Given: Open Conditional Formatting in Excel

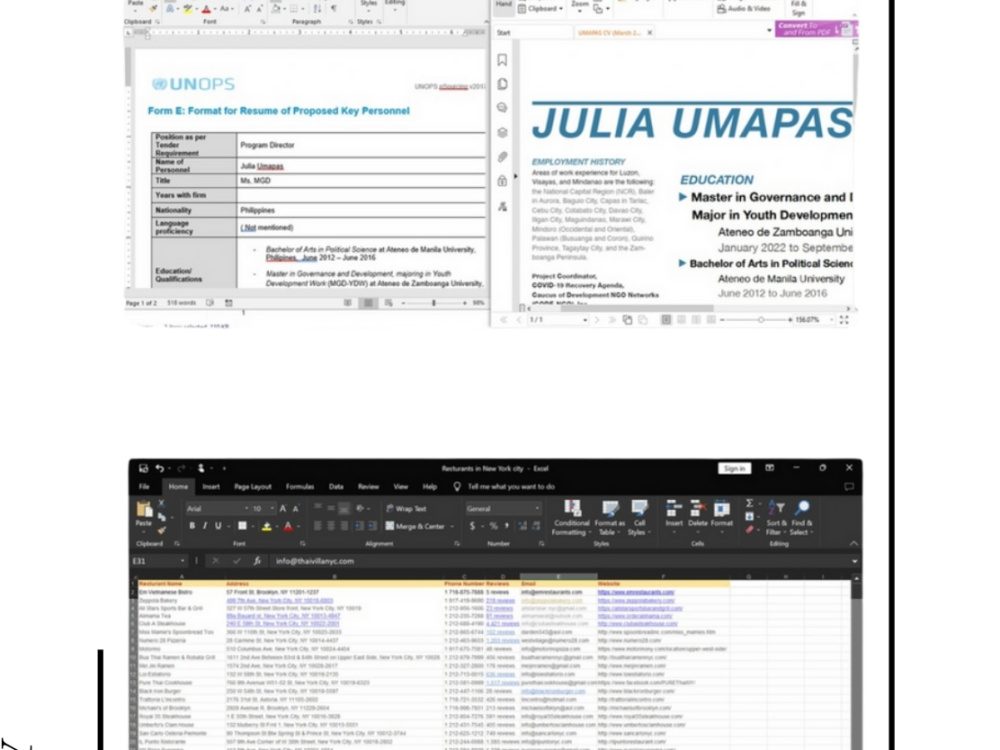Looking at the screenshot, I should click(x=571, y=517).
